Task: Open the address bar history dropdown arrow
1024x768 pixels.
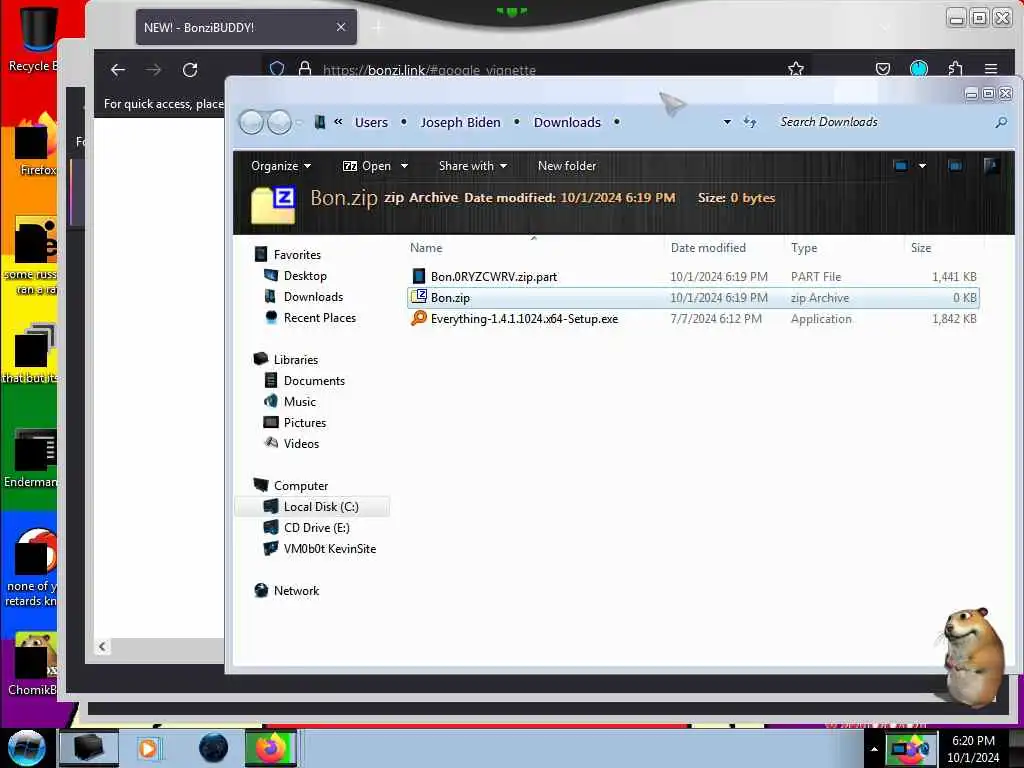Action: pyautogui.click(x=727, y=122)
